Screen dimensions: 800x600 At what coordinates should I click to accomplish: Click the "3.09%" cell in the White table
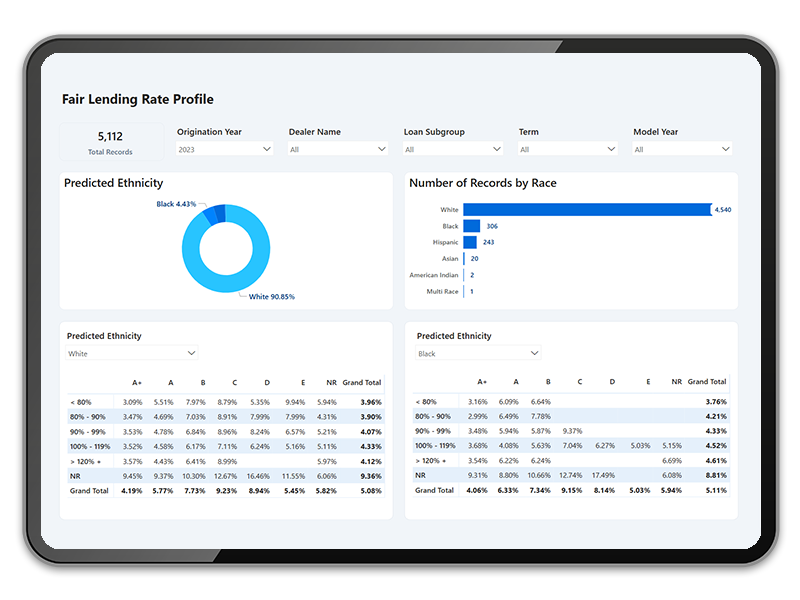pyautogui.click(x=133, y=402)
